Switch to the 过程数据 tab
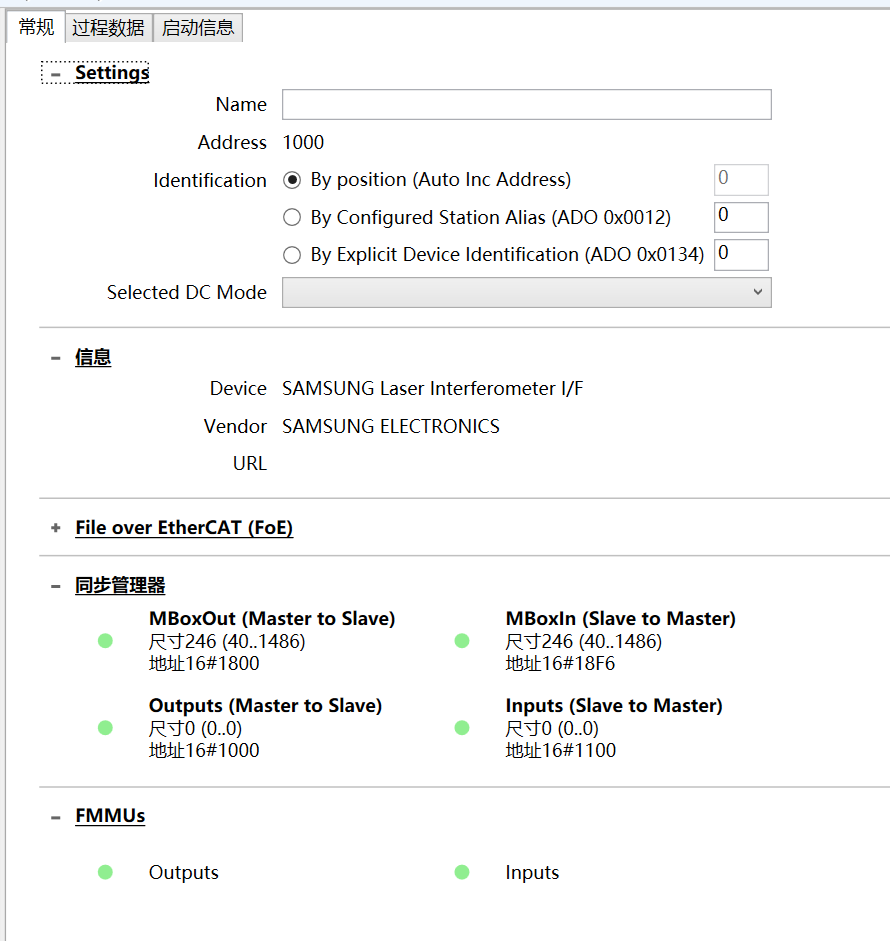 point(108,28)
